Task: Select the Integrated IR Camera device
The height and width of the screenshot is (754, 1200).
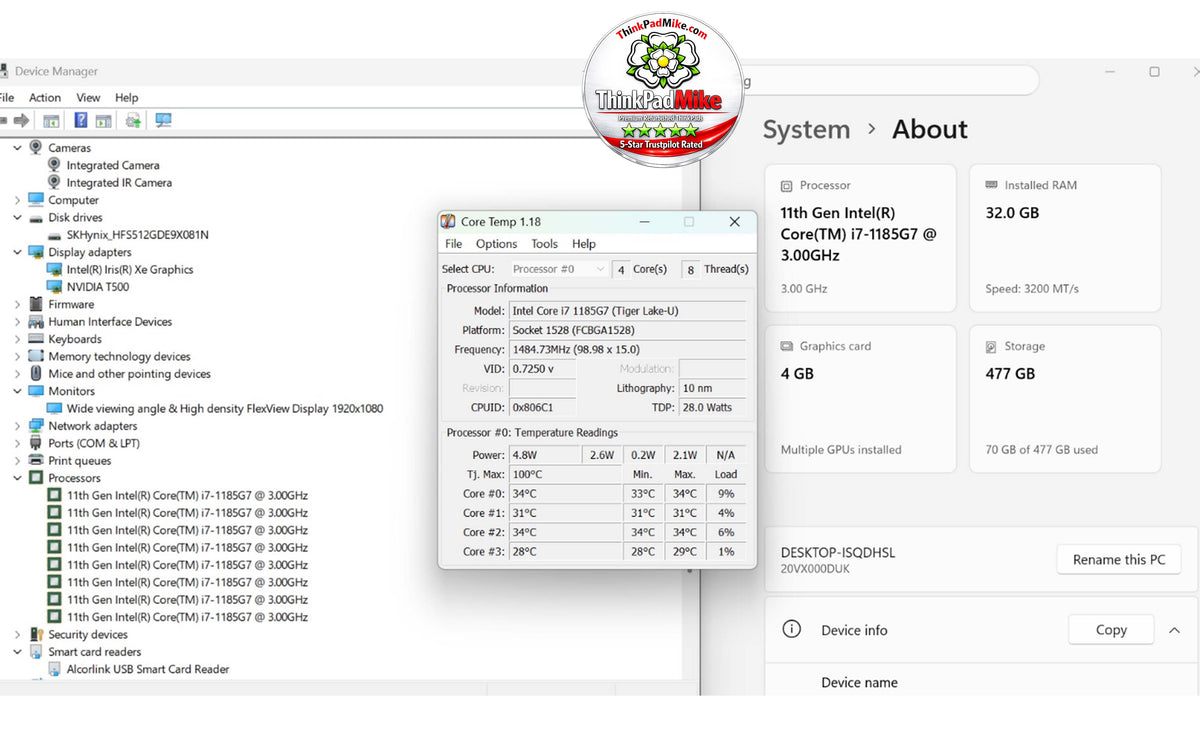Action: point(119,183)
